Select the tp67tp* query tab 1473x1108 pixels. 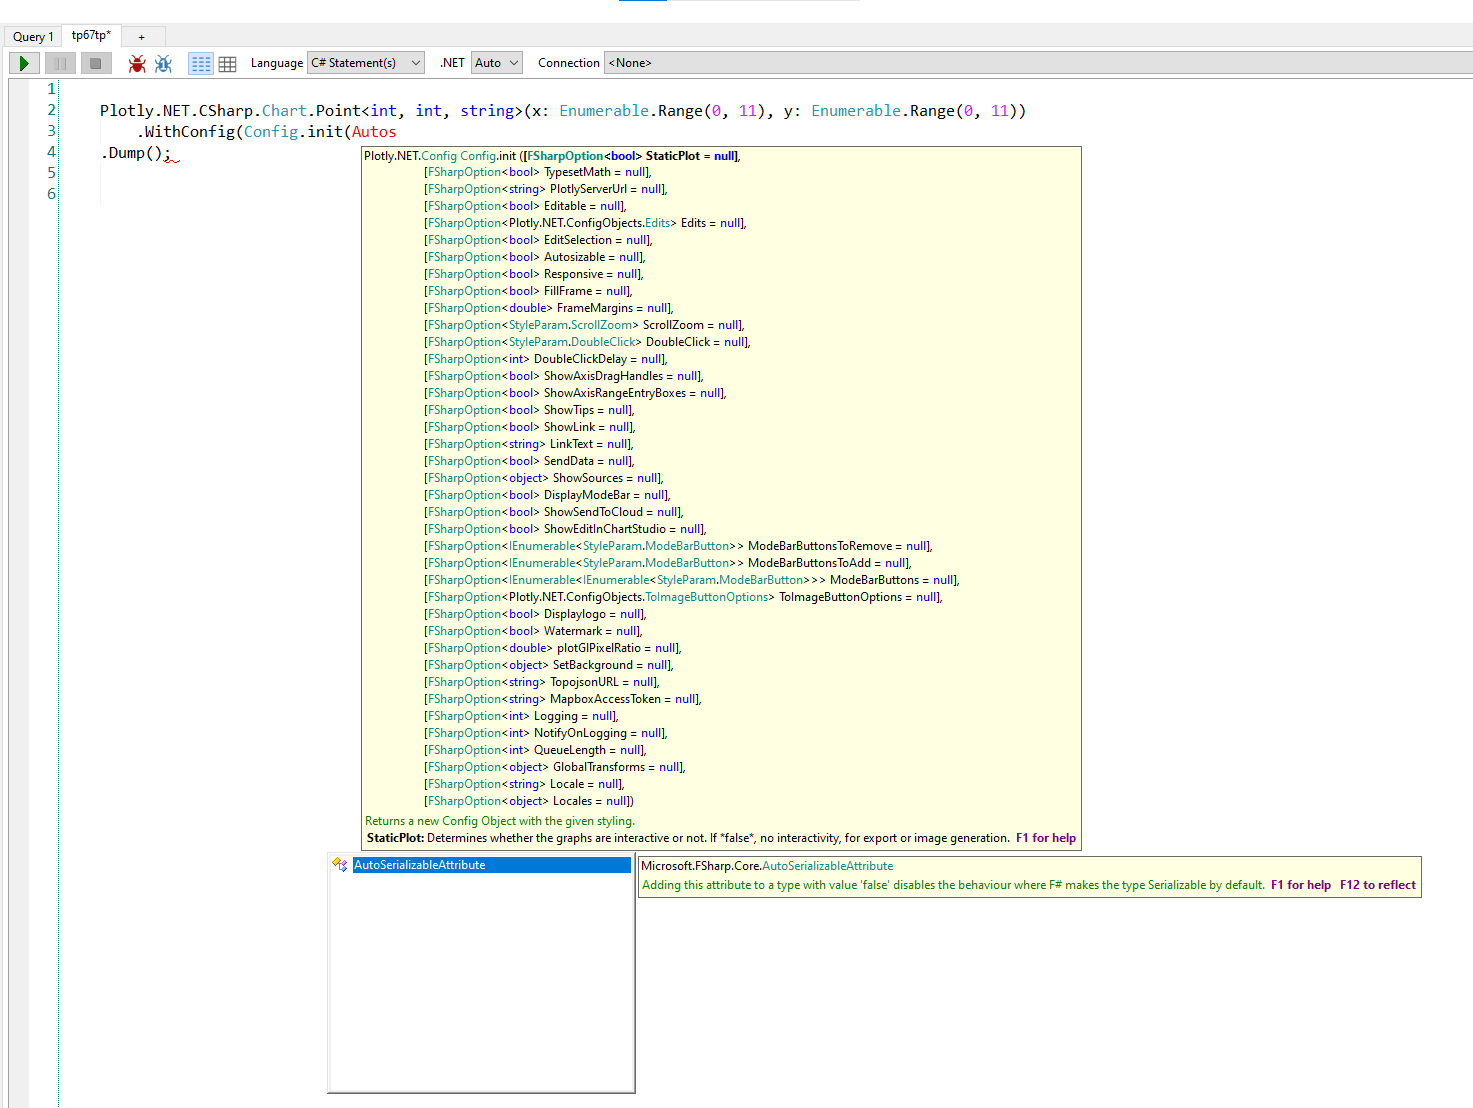tap(91, 35)
